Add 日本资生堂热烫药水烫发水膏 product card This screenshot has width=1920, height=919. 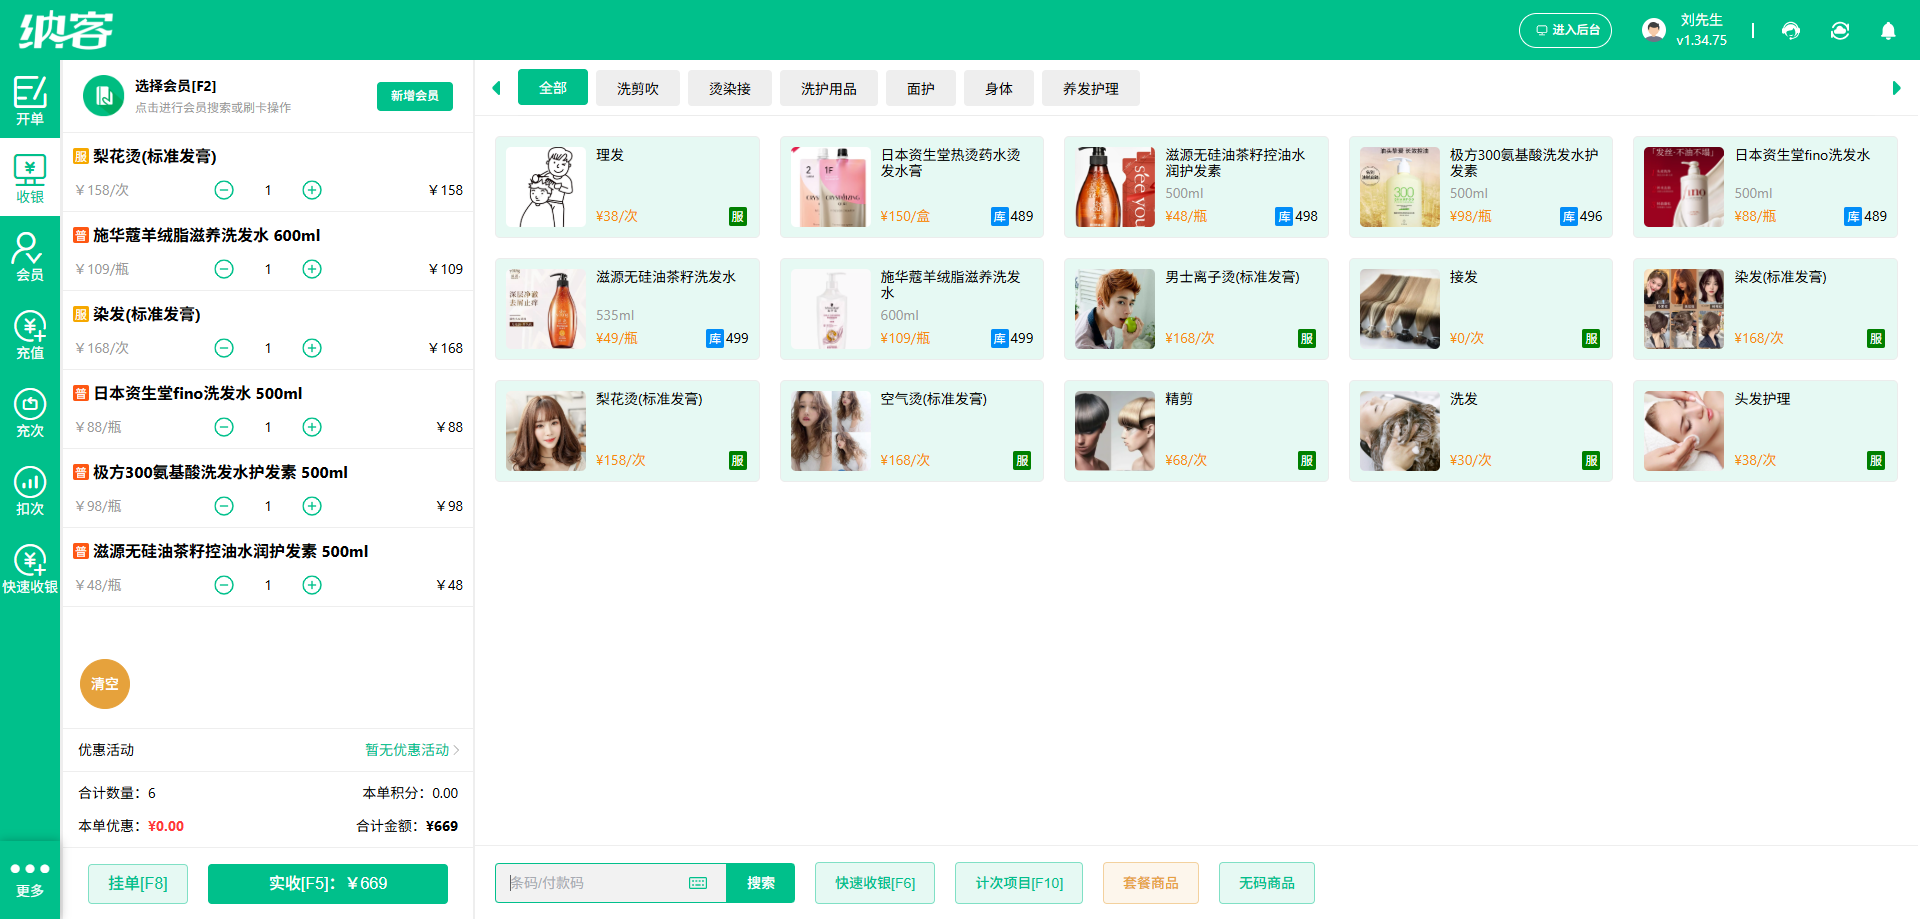click(x=912, y=187)
